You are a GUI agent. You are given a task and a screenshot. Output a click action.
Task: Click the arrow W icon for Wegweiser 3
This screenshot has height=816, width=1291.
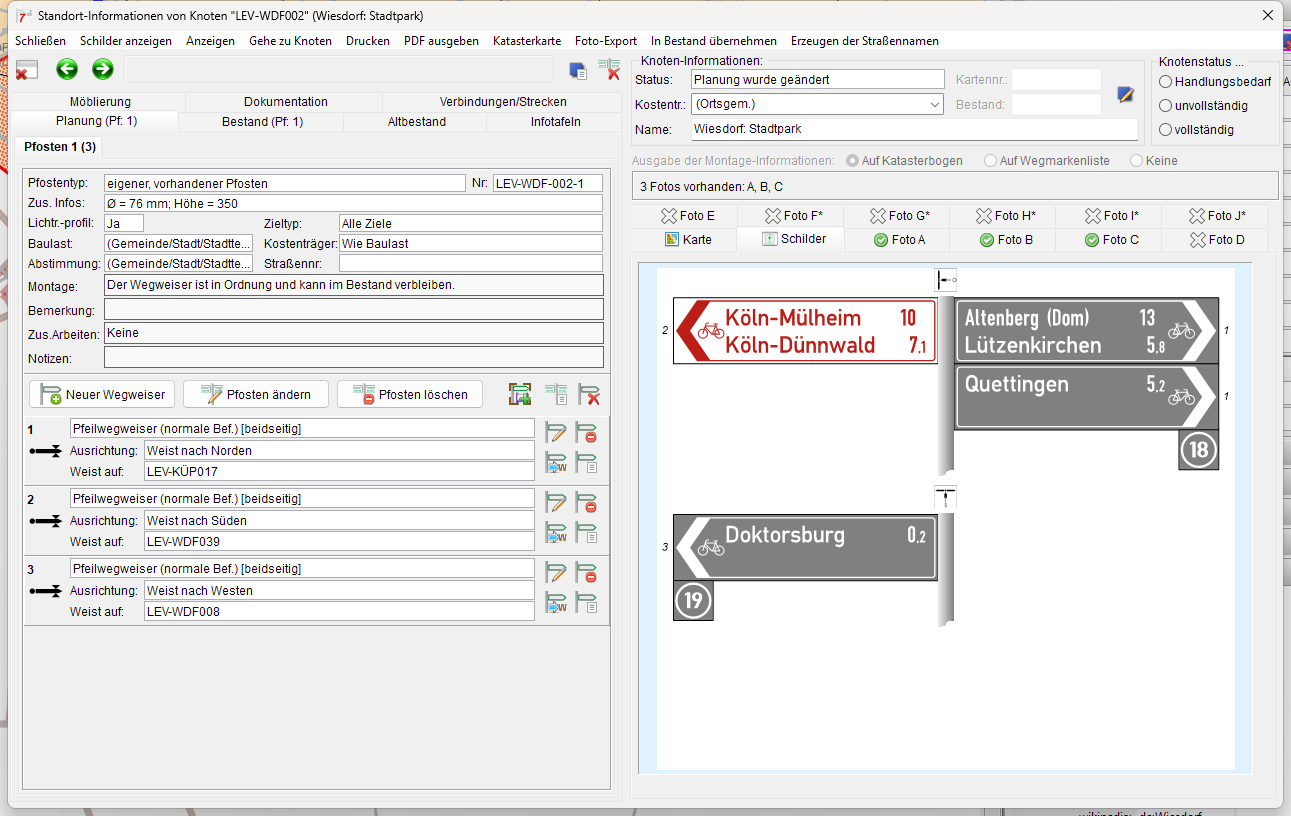(x=556, y=603)
